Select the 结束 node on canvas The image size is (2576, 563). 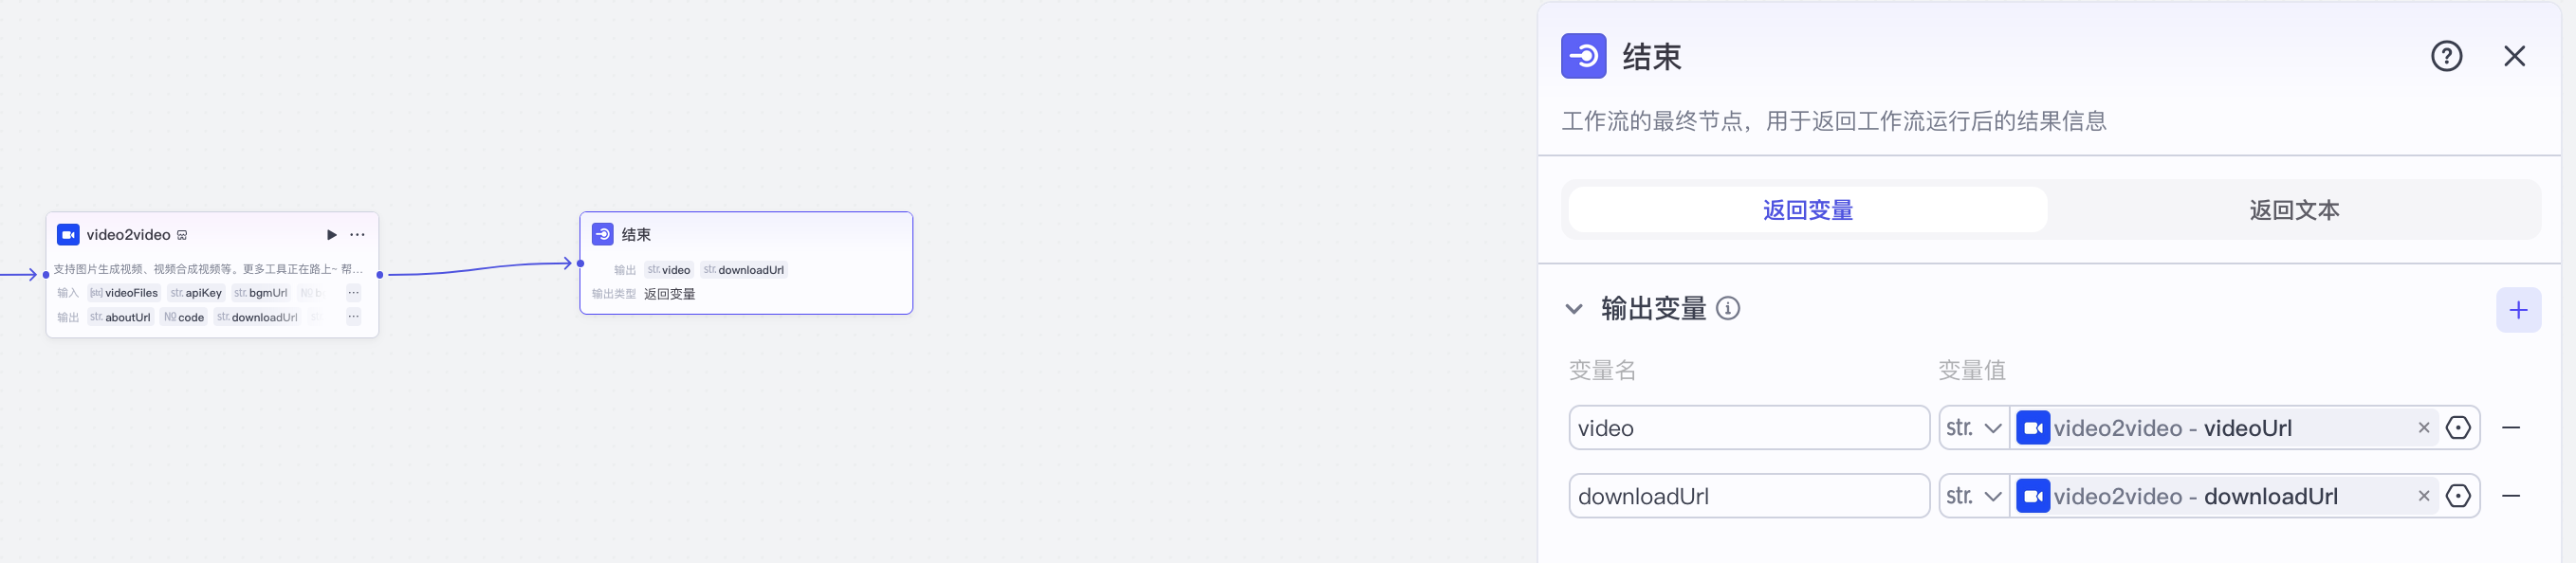click(745, 235)
